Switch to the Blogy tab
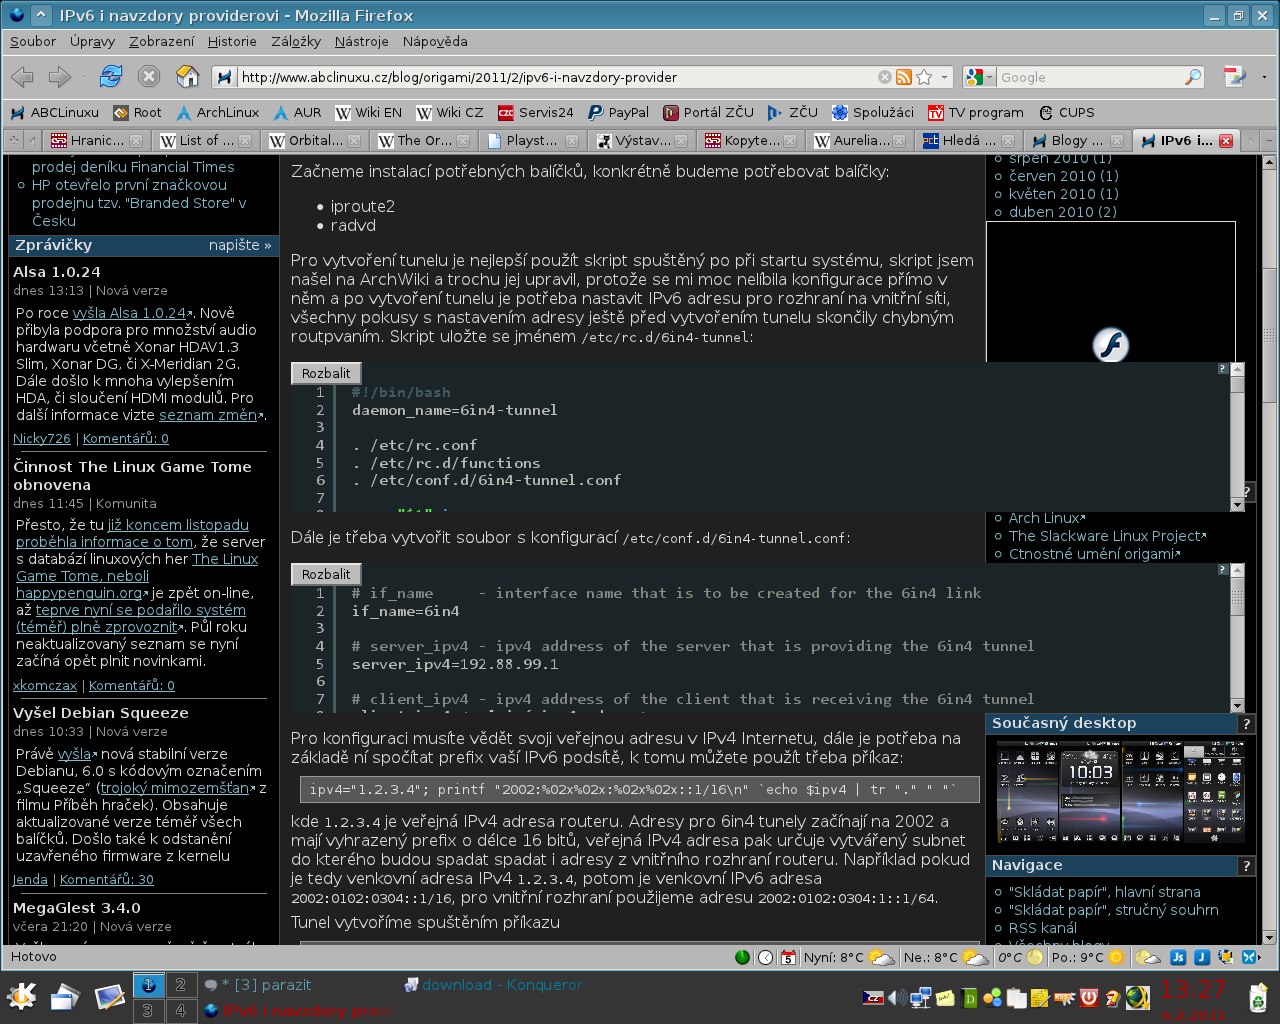Image resolution: width=1280 pixels, height=1024 pixels. tap(1078, 140)
